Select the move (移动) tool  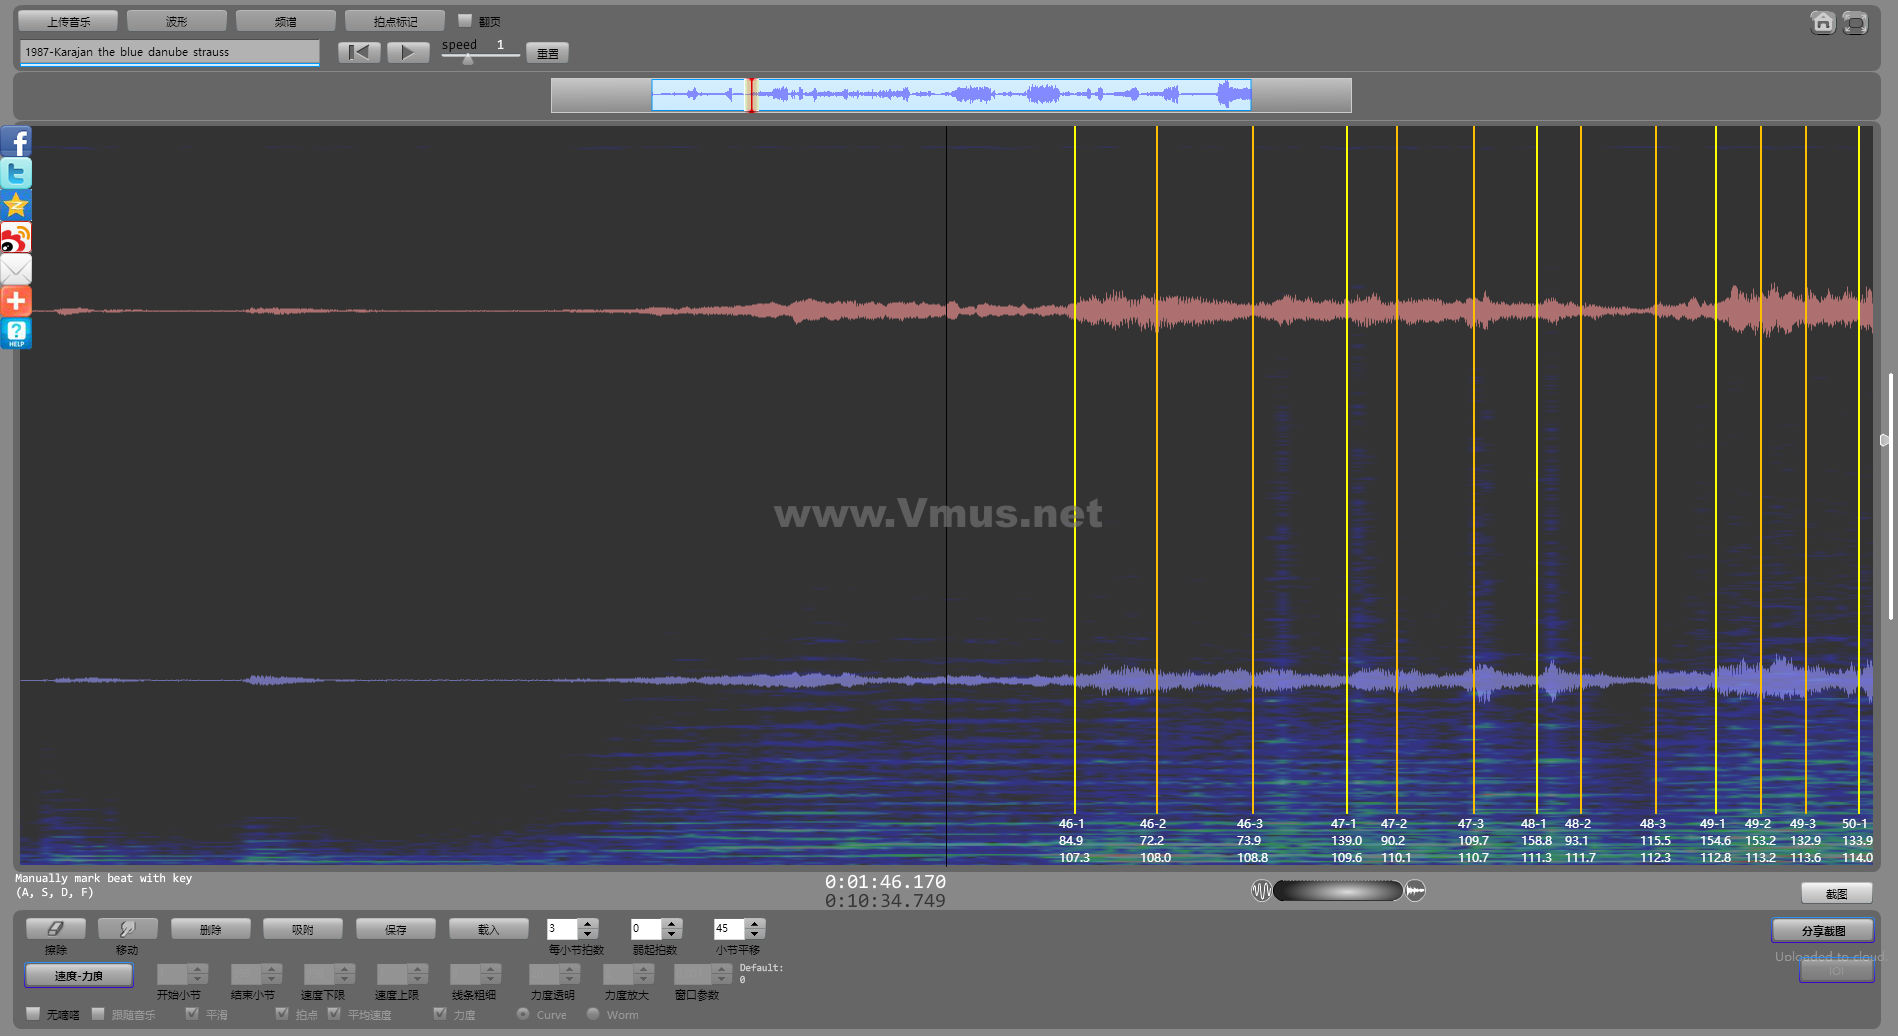127,929
